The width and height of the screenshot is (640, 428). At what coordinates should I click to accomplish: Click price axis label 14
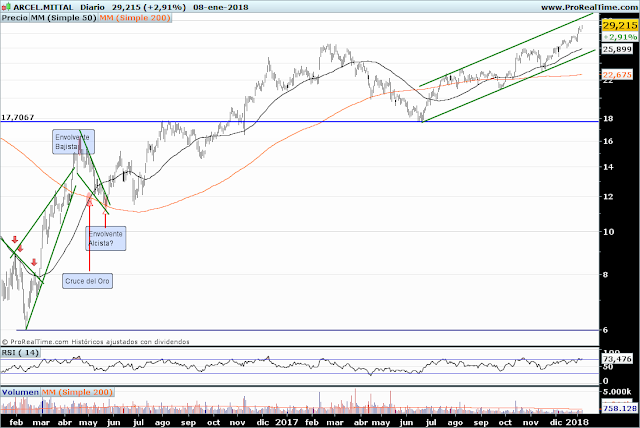tap(608, 167)
